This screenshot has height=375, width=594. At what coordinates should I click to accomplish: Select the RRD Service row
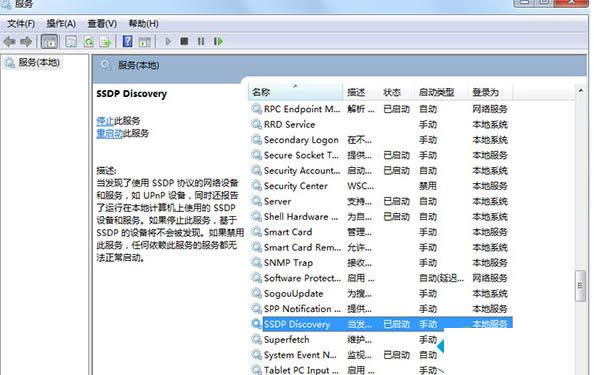coord(381,125)
